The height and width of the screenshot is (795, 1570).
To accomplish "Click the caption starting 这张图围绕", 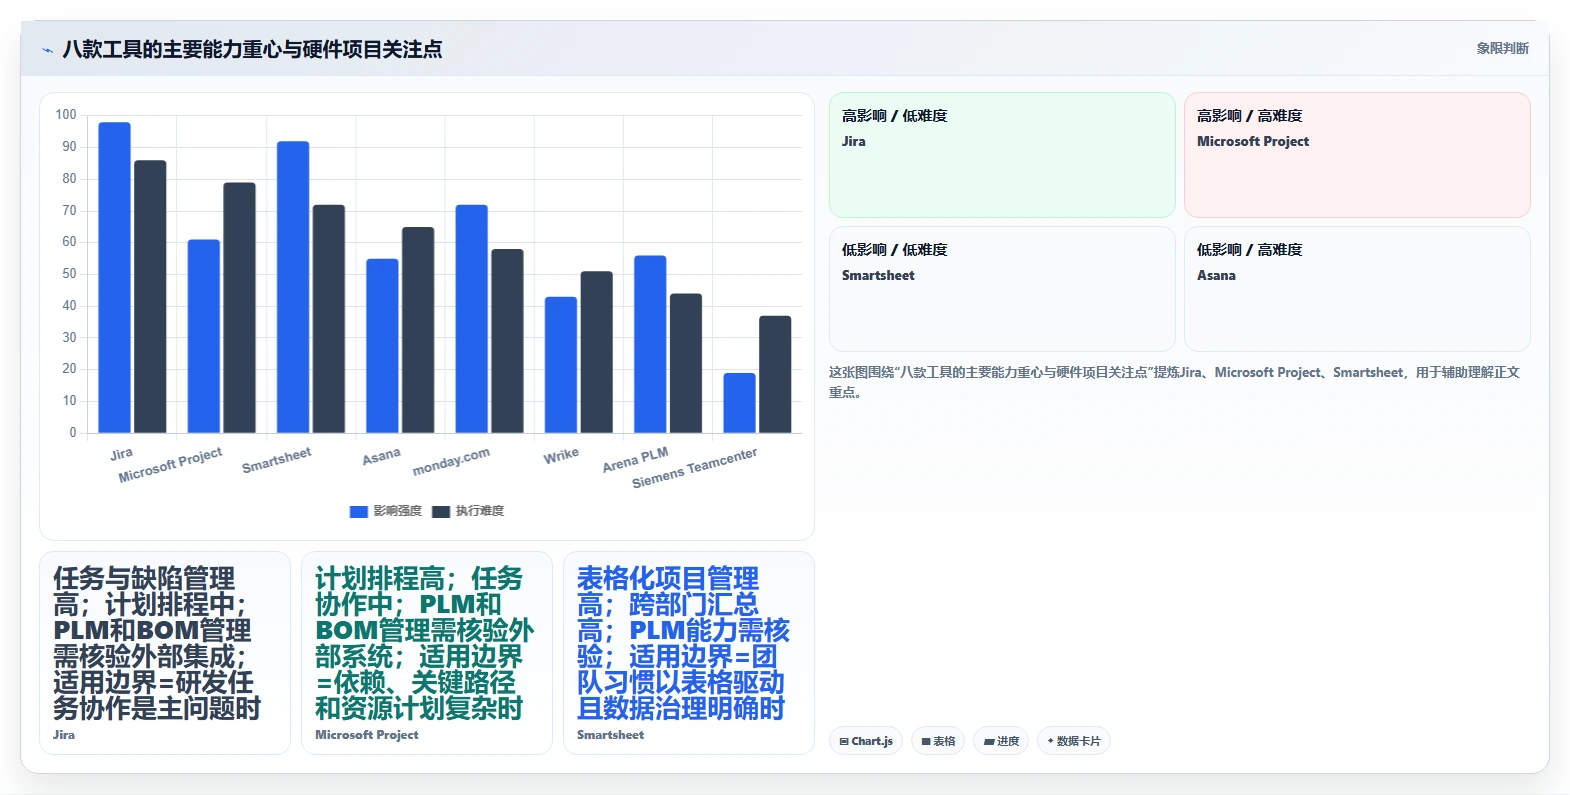I will [1174, 382].
